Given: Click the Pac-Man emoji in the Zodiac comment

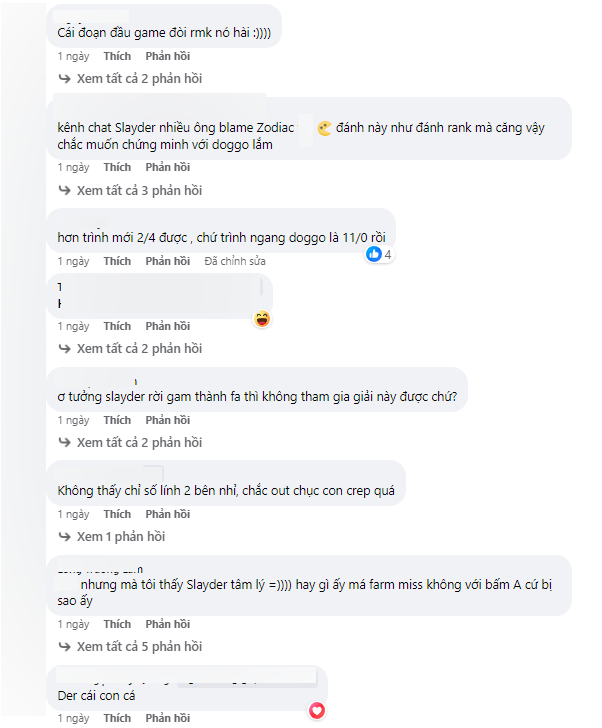Looking at the screenshot, I should coord(324,128).
